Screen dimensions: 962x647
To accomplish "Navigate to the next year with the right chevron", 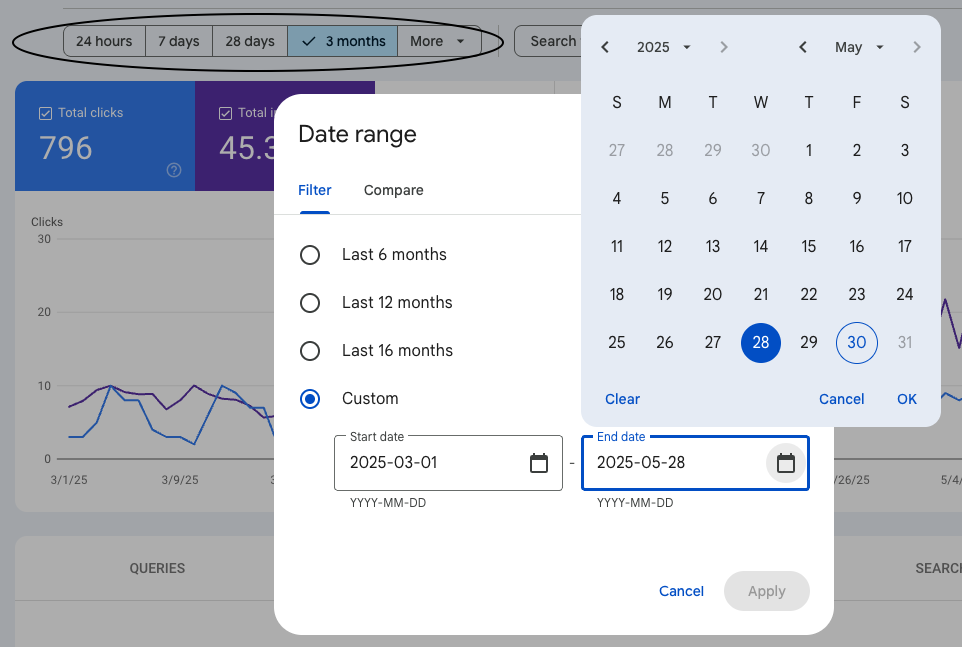I will (x=723, y=46).
